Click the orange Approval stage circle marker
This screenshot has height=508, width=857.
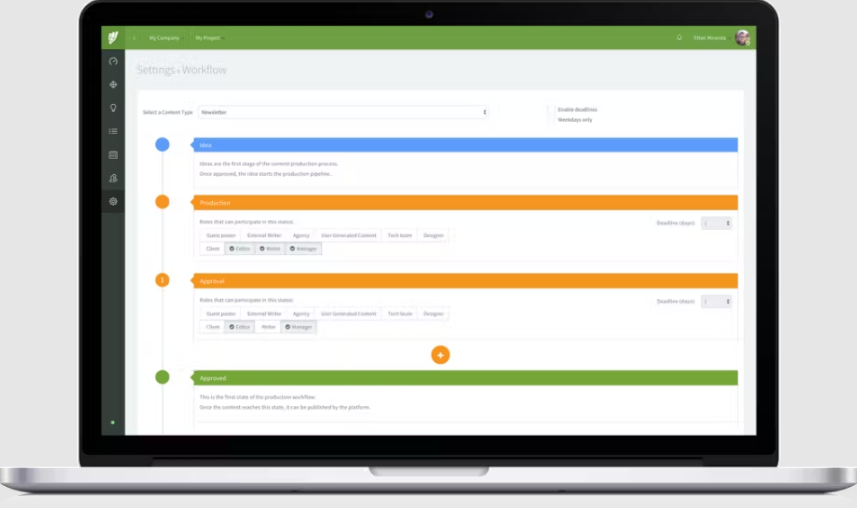point(162,280)
